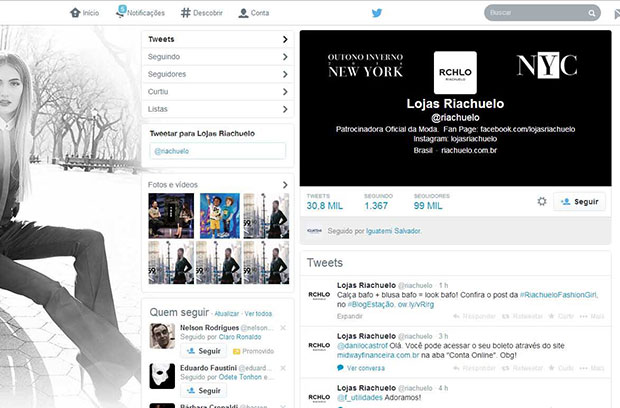Favorite the Calça bafo tweet
This screenshot has width=620, height=408.
[x=561, y=316]
